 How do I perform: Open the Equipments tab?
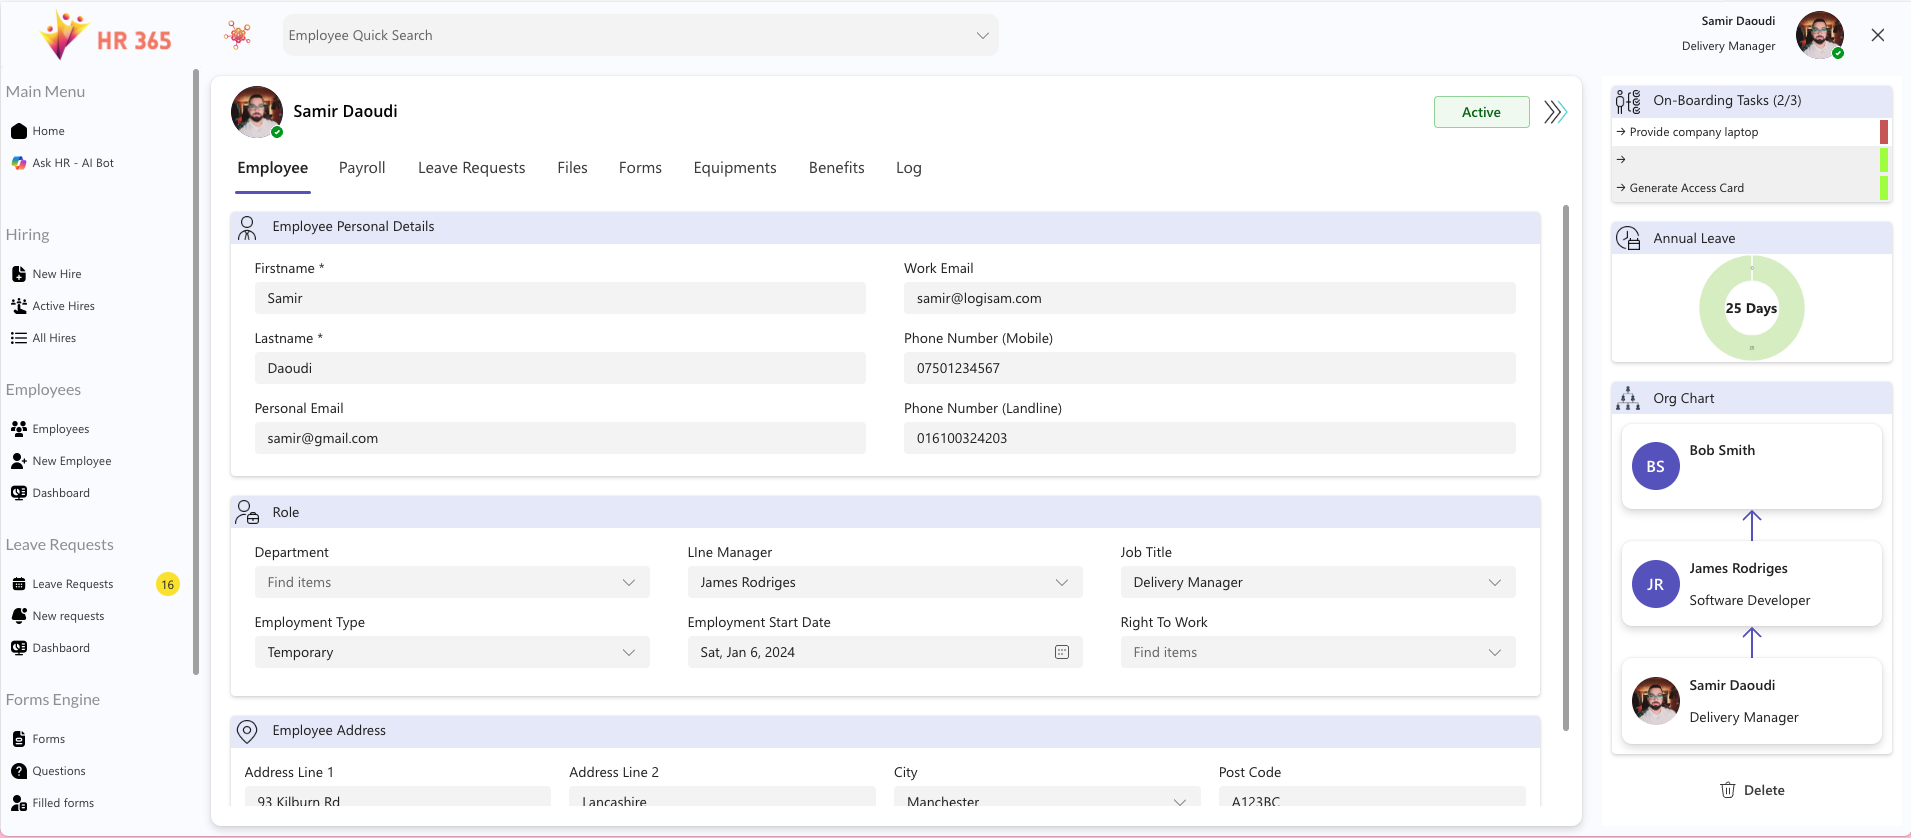[734, 168]
